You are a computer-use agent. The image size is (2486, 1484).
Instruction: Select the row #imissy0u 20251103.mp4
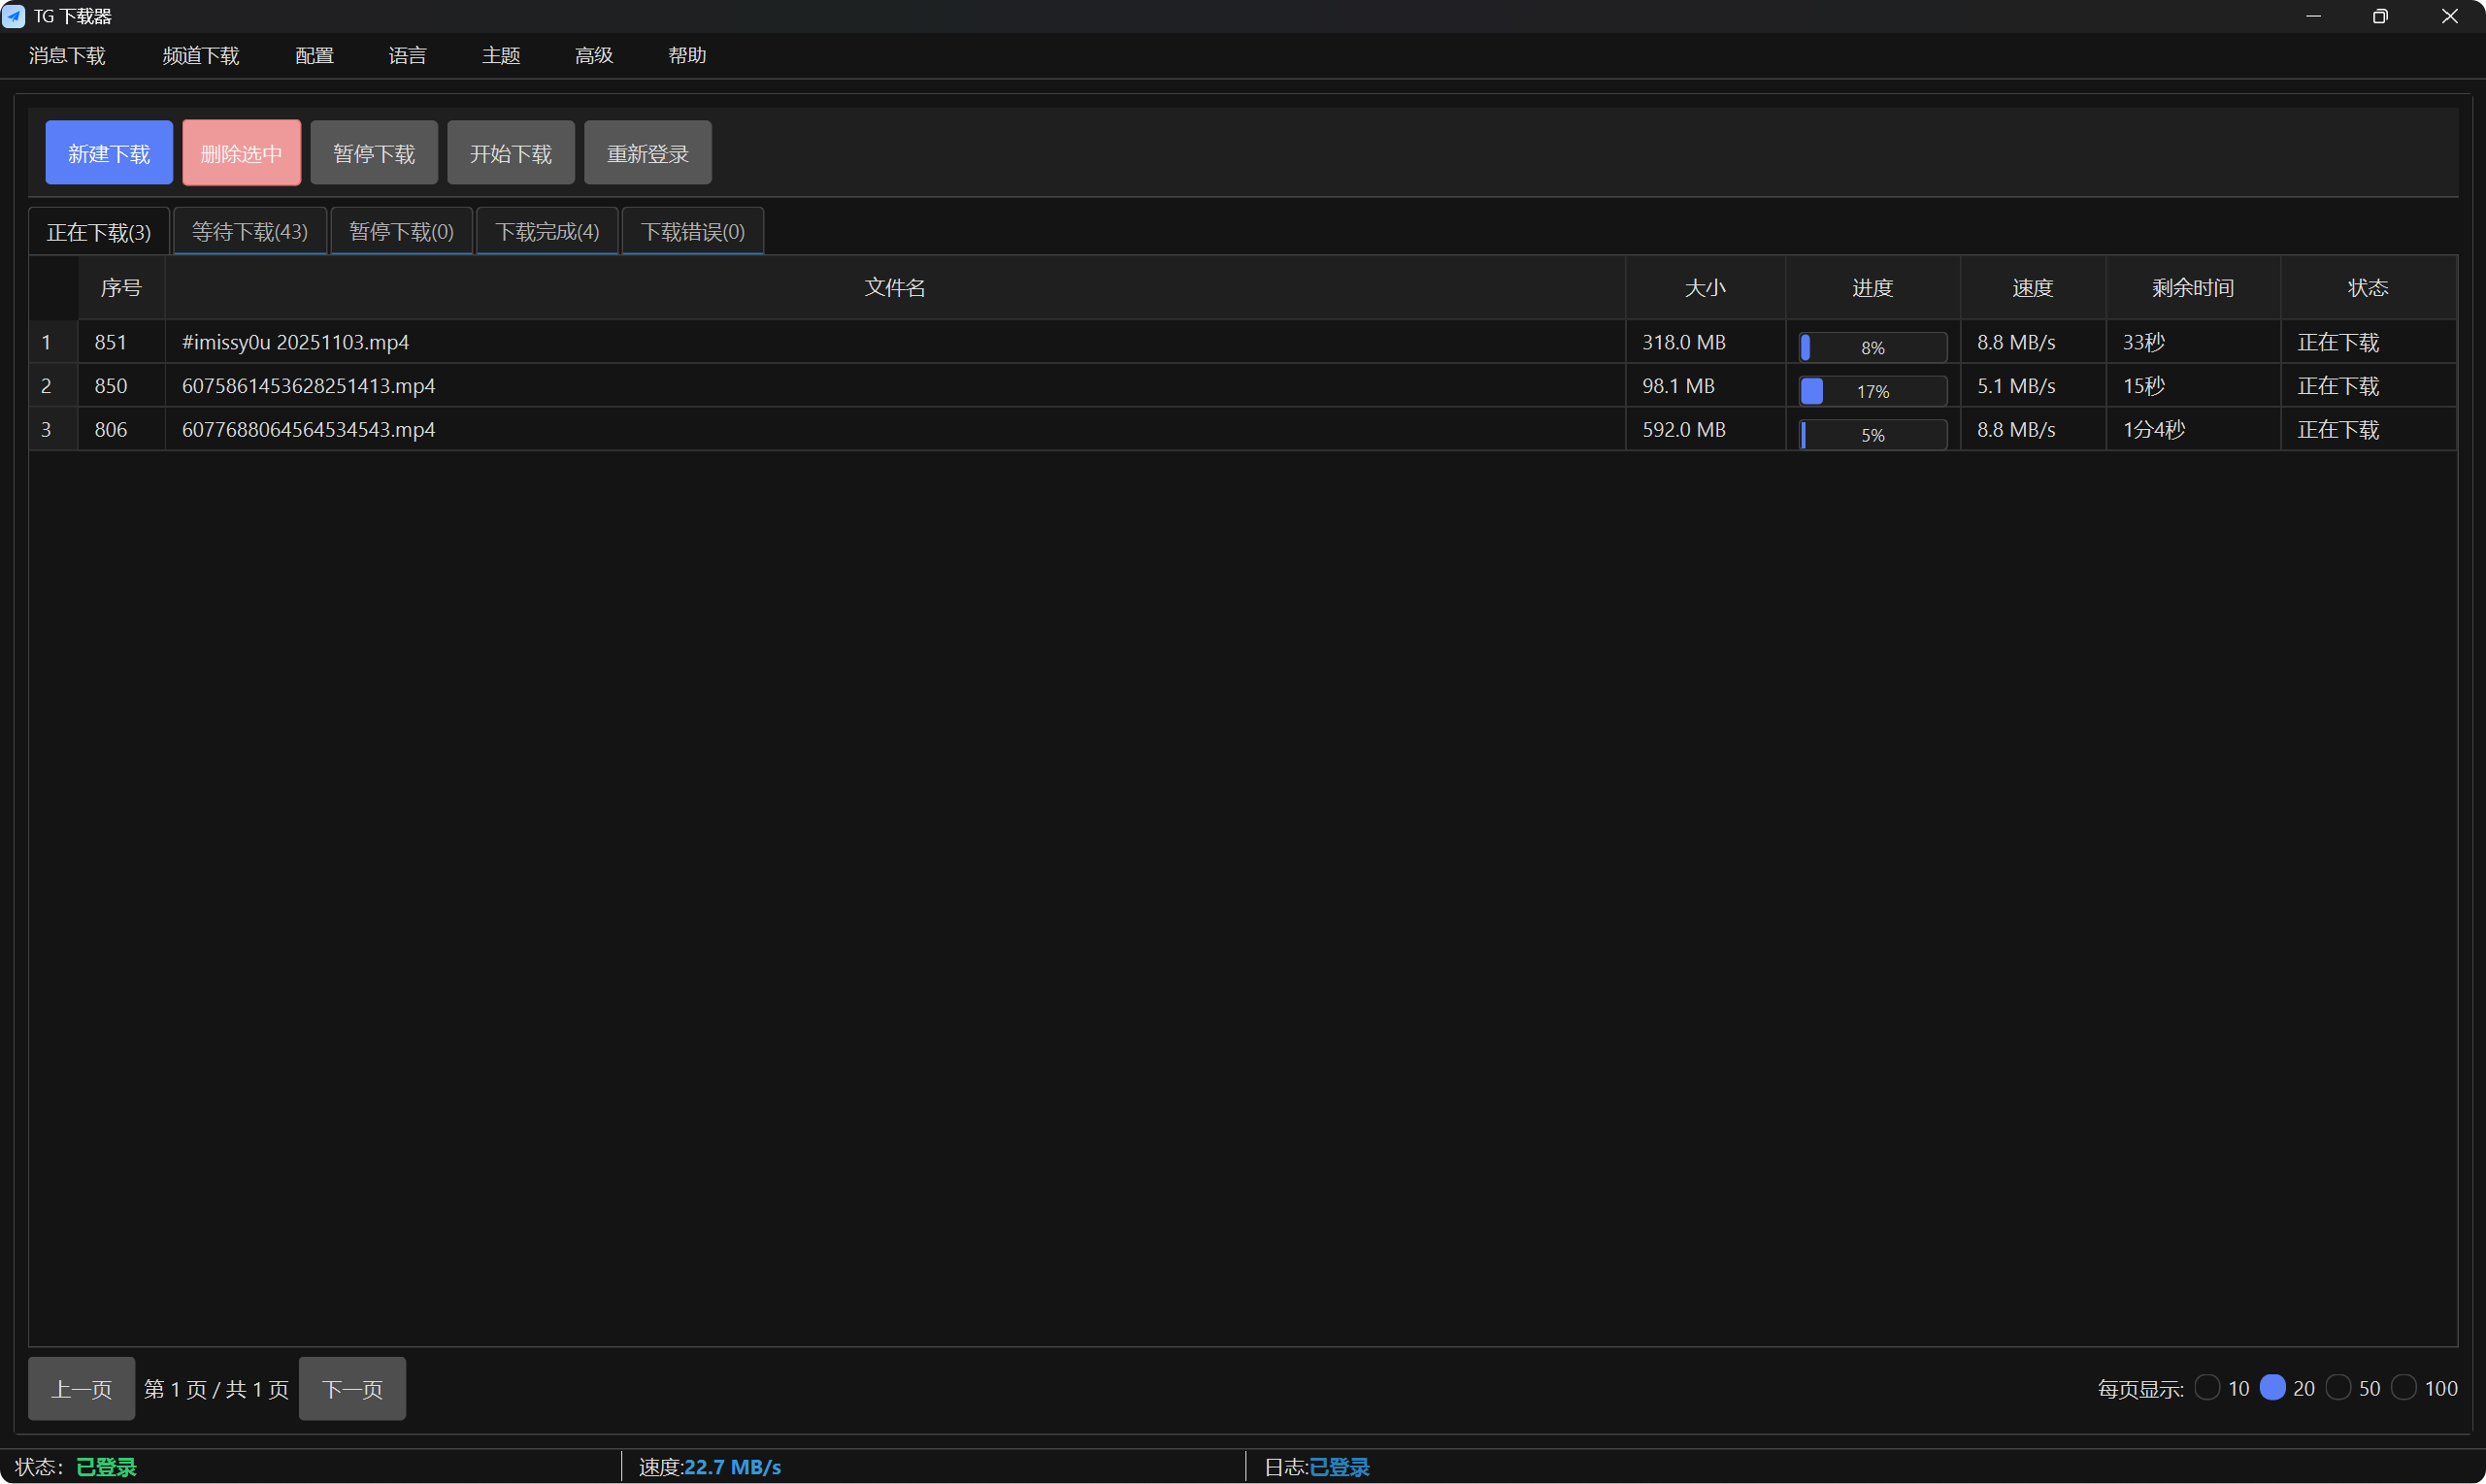pos(295,342)
